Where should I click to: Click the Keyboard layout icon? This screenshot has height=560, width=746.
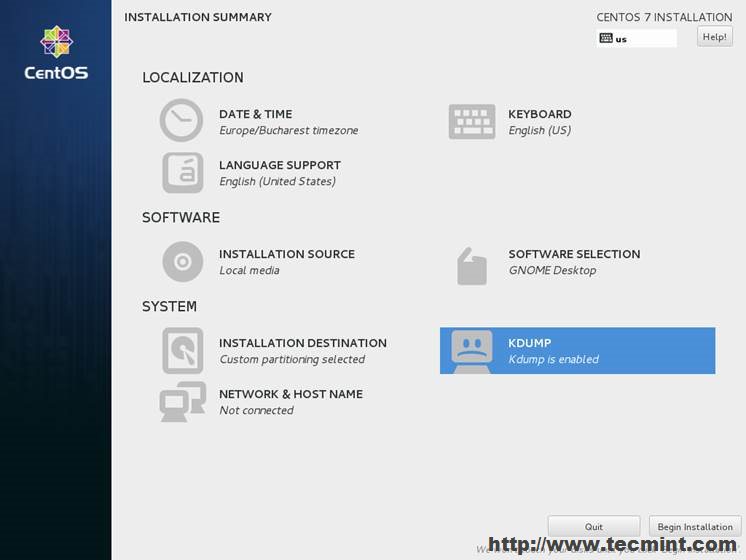pos(471,122)
